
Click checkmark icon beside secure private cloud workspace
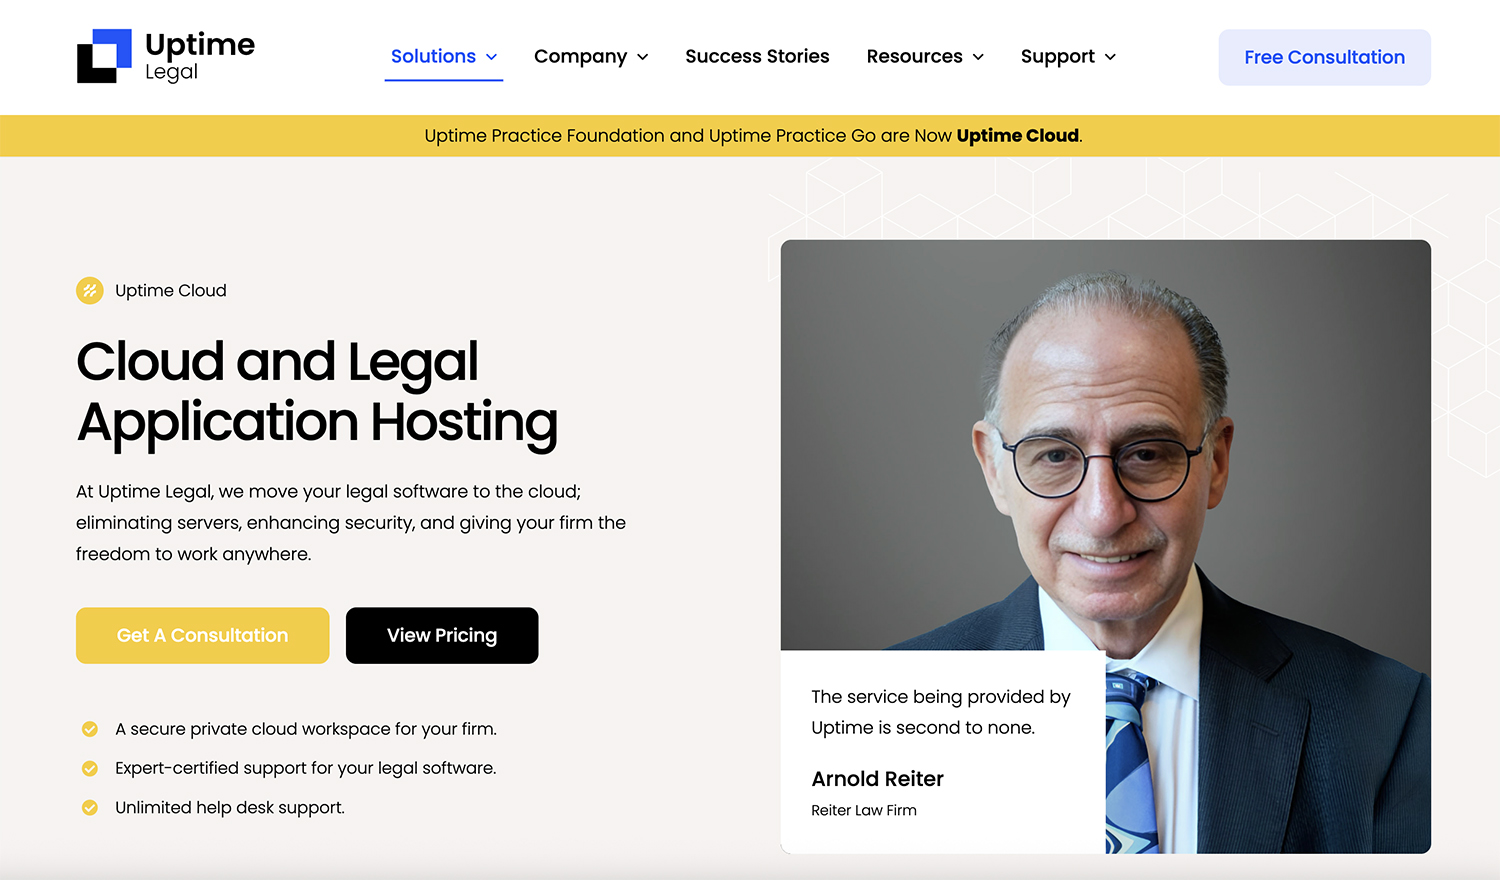tap(90, 729)
